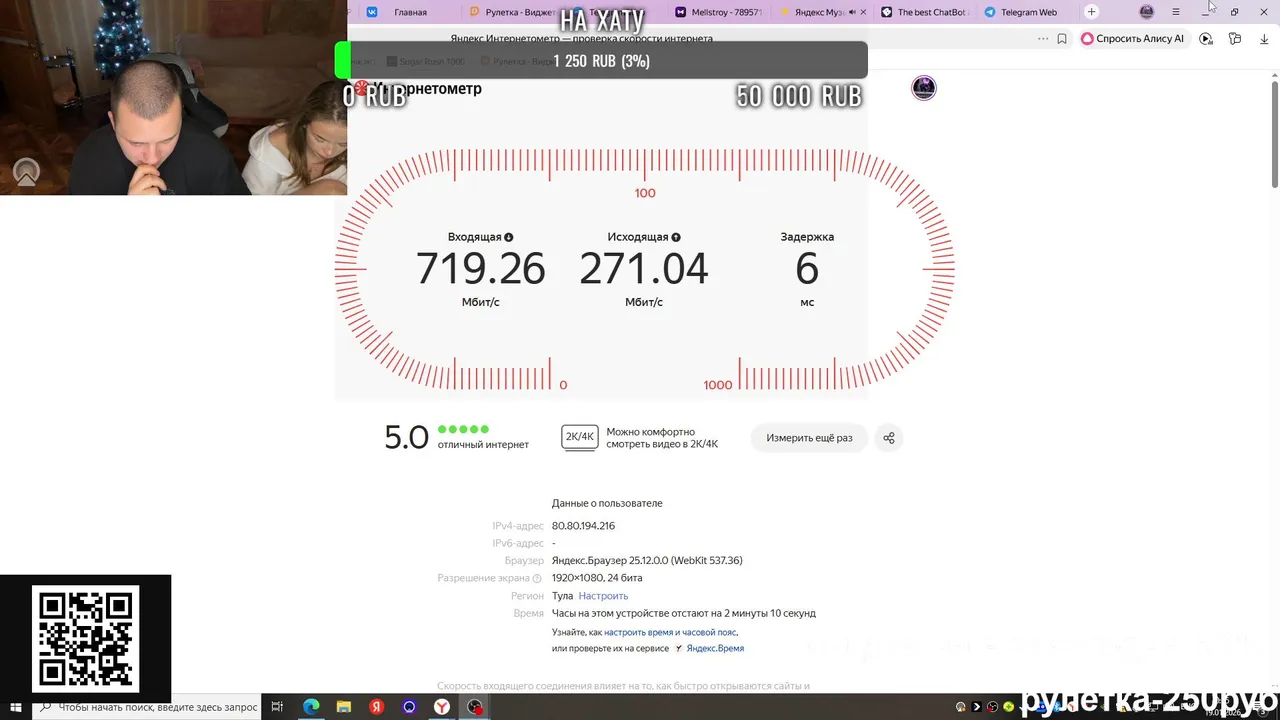Open red Yandex app in taskbar

pyautogui.click(x=377, y=707)
